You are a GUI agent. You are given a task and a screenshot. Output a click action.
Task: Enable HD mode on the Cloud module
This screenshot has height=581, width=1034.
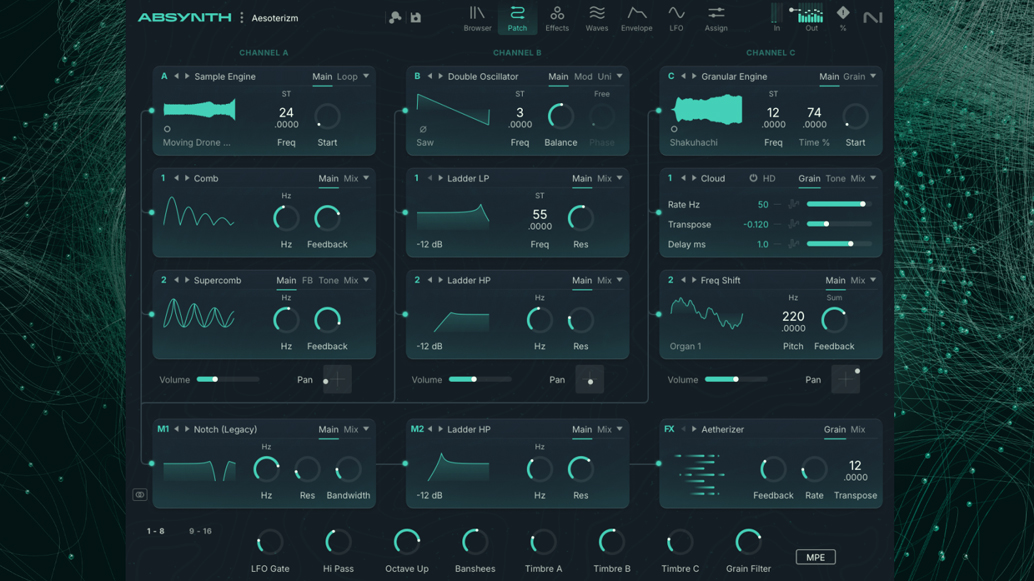point(768,178)
